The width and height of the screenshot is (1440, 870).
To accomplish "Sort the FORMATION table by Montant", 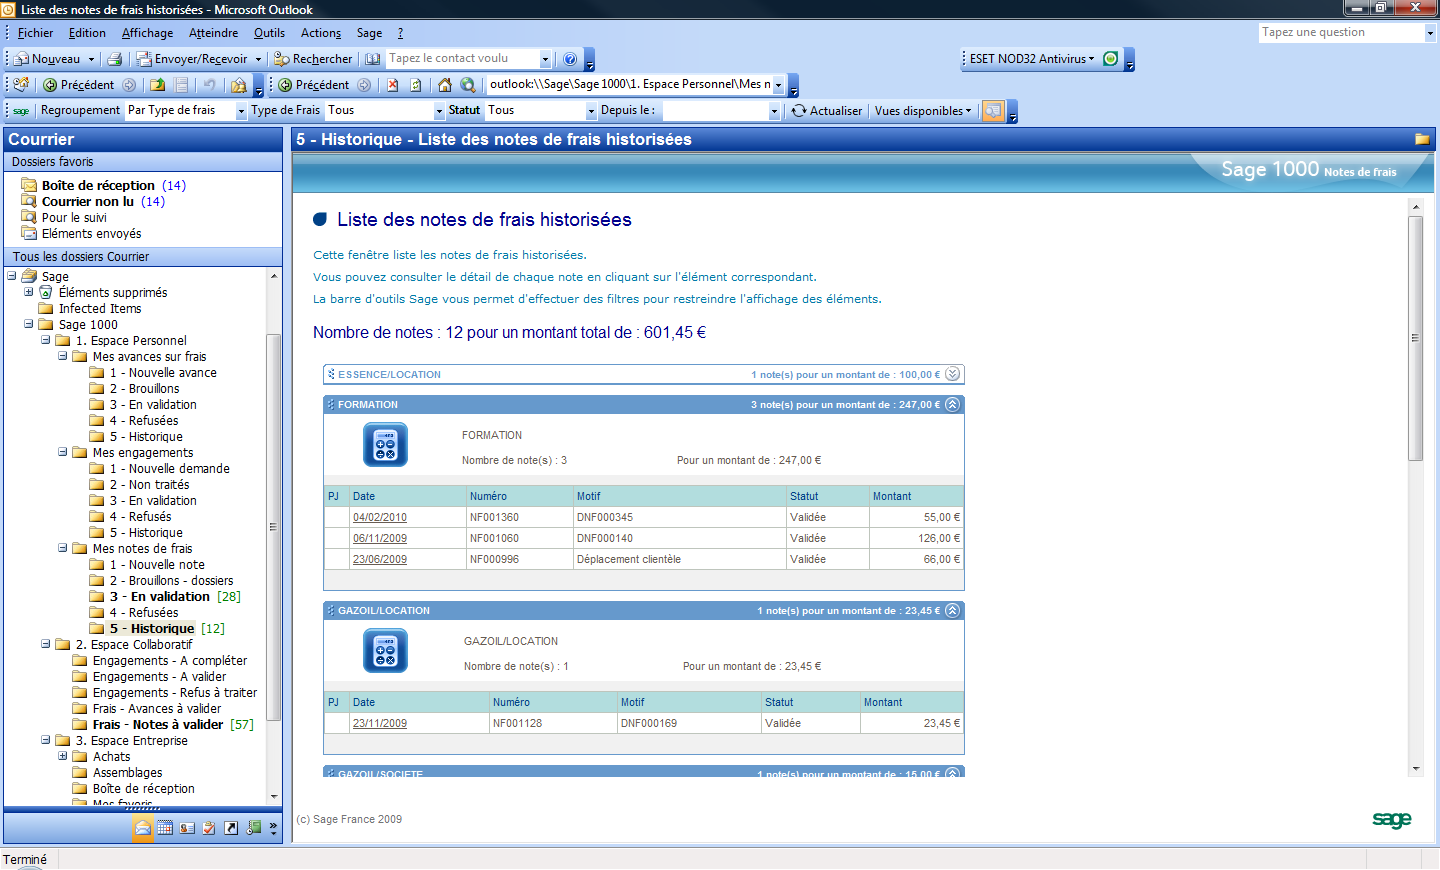I will point(892,496).
